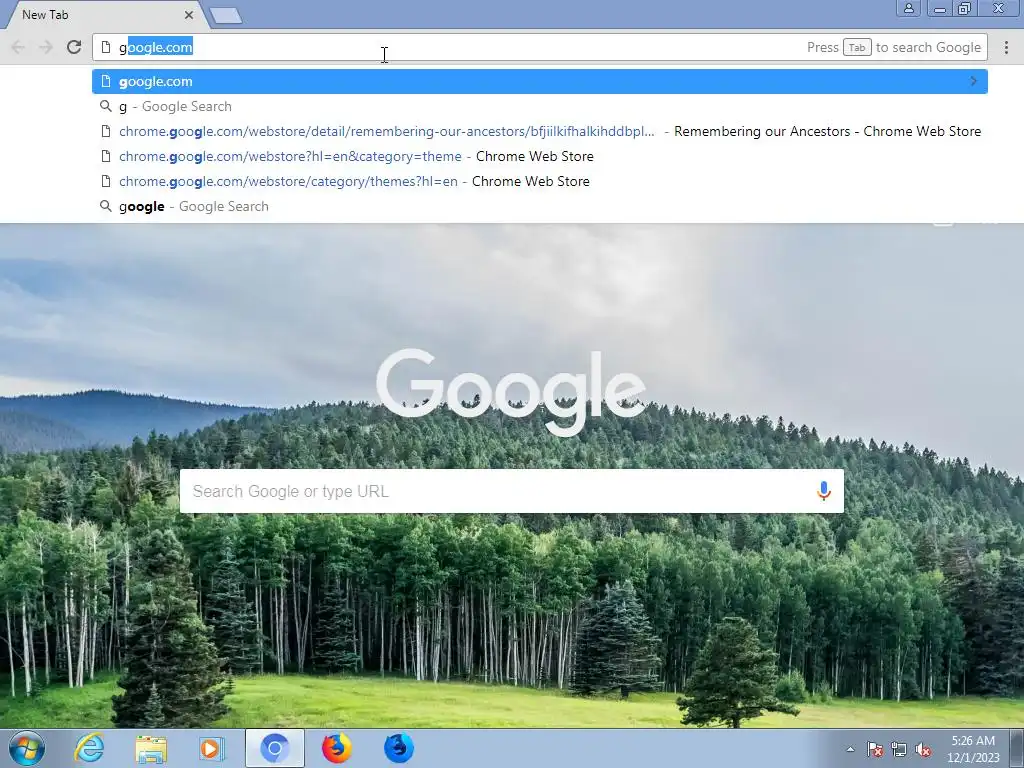Click search icon beside 'g' suggestion
Image resolution: width=1024 pixels, height=768 pixels.
(105, 106)
